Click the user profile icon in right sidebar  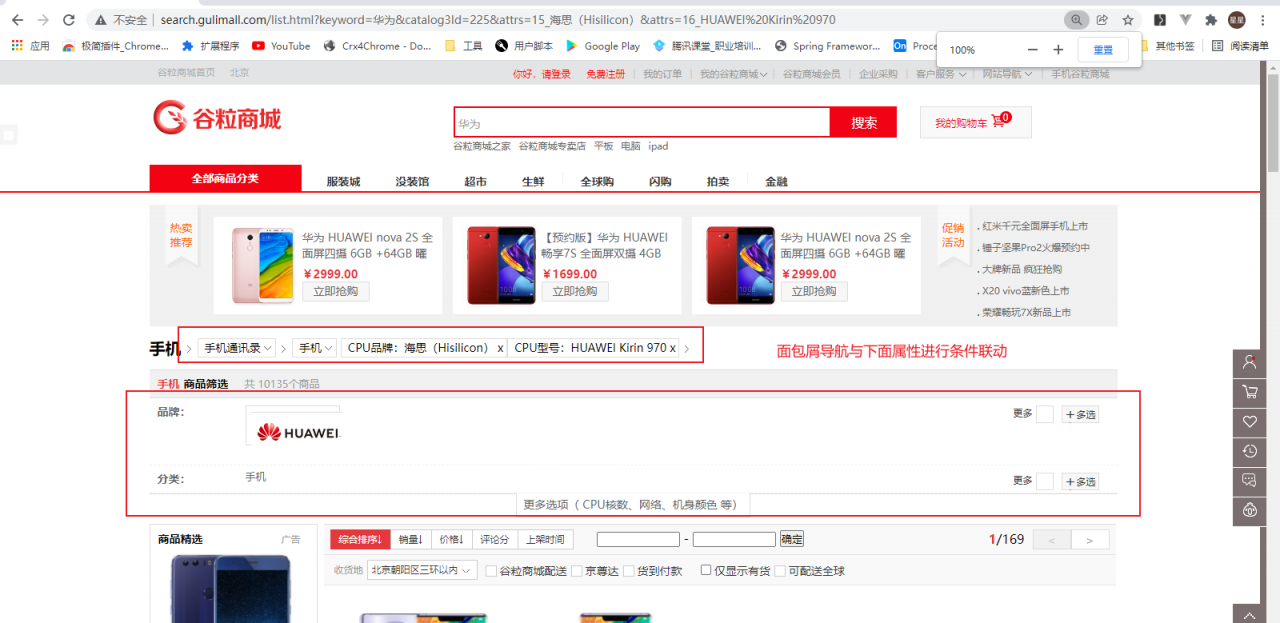coord(1249,363)
